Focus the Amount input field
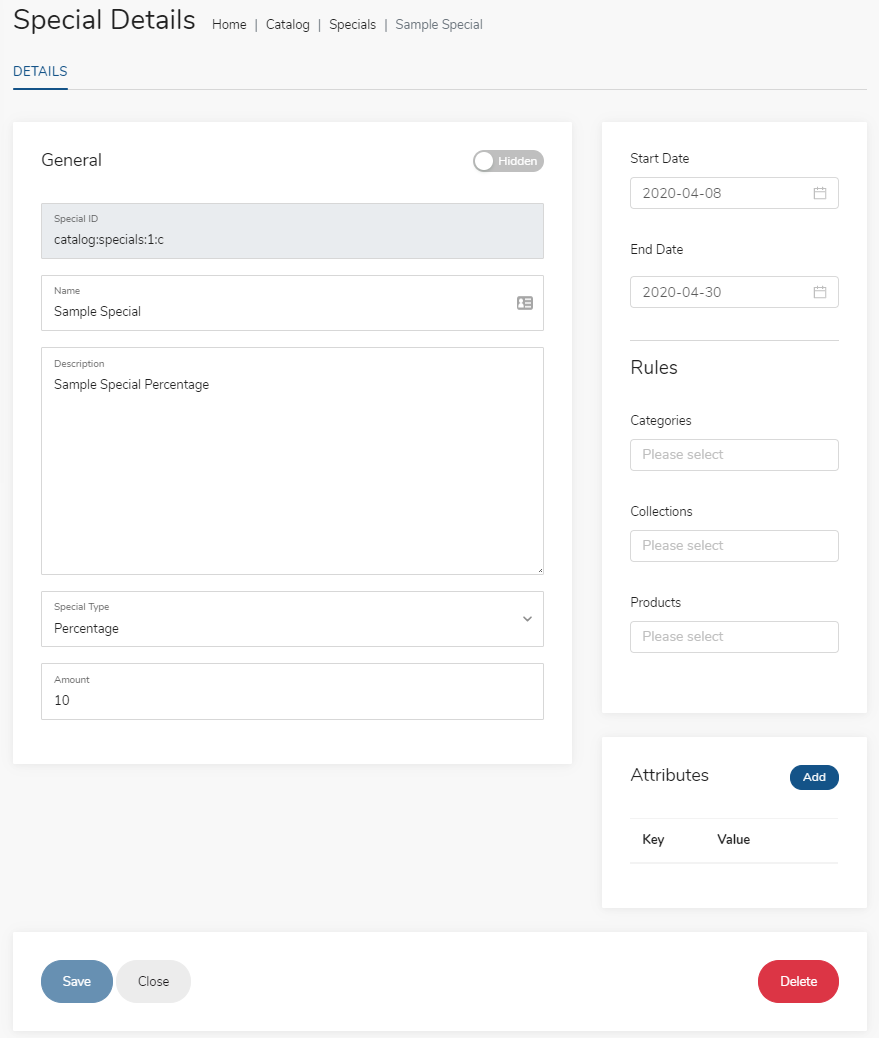This screenshot has height=1038, width=879. [293, 691]
